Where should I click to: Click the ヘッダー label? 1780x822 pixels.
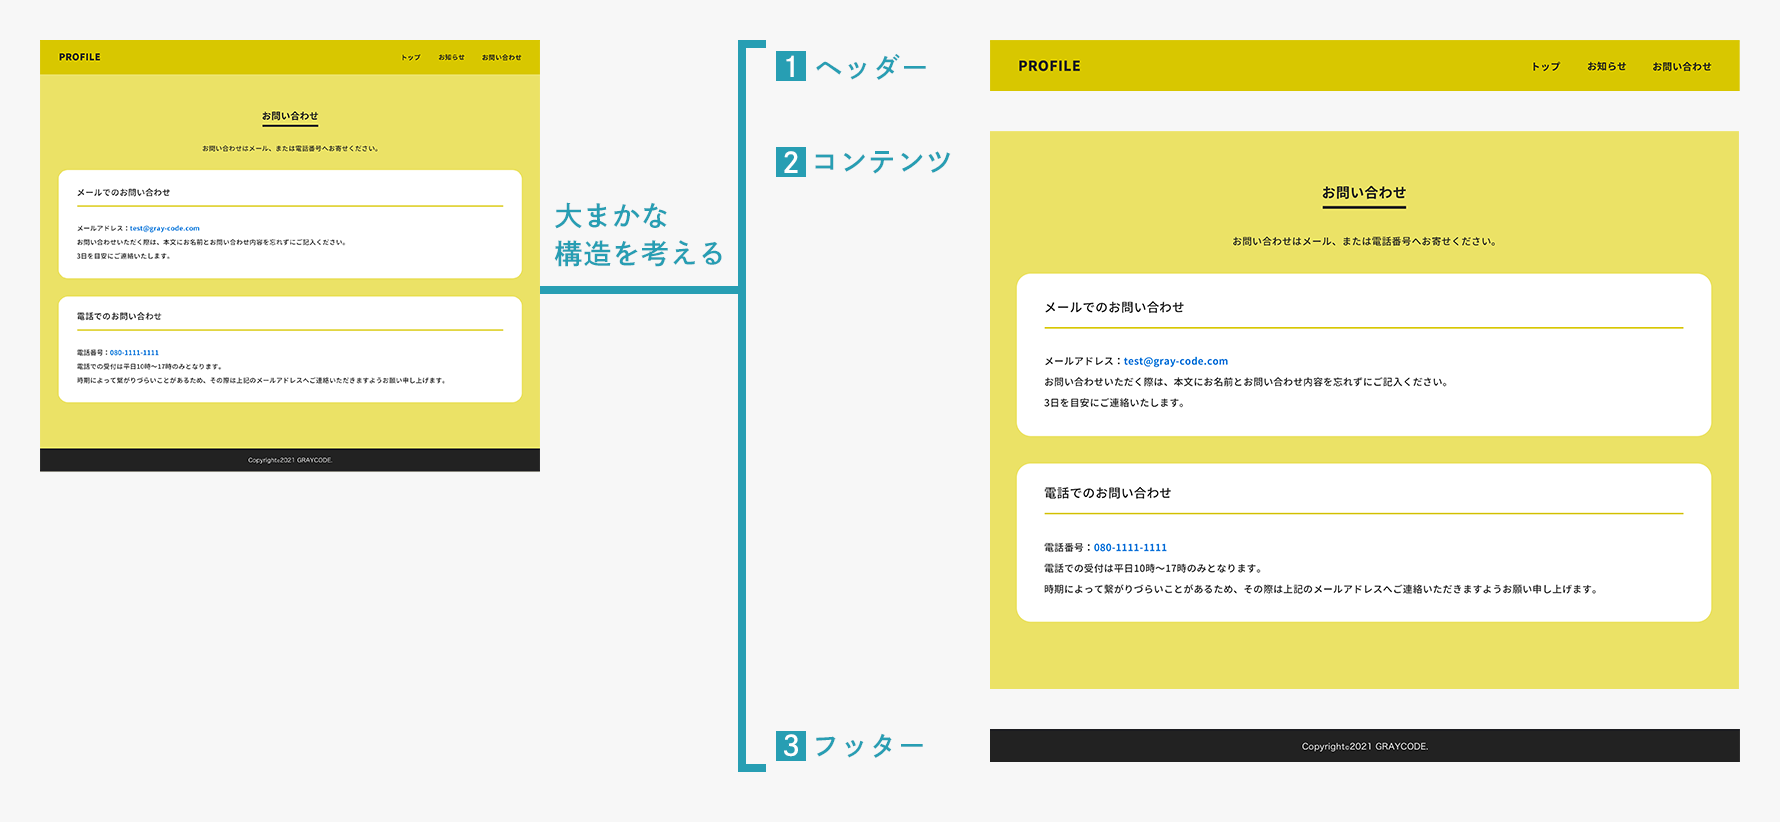(872, 67)
